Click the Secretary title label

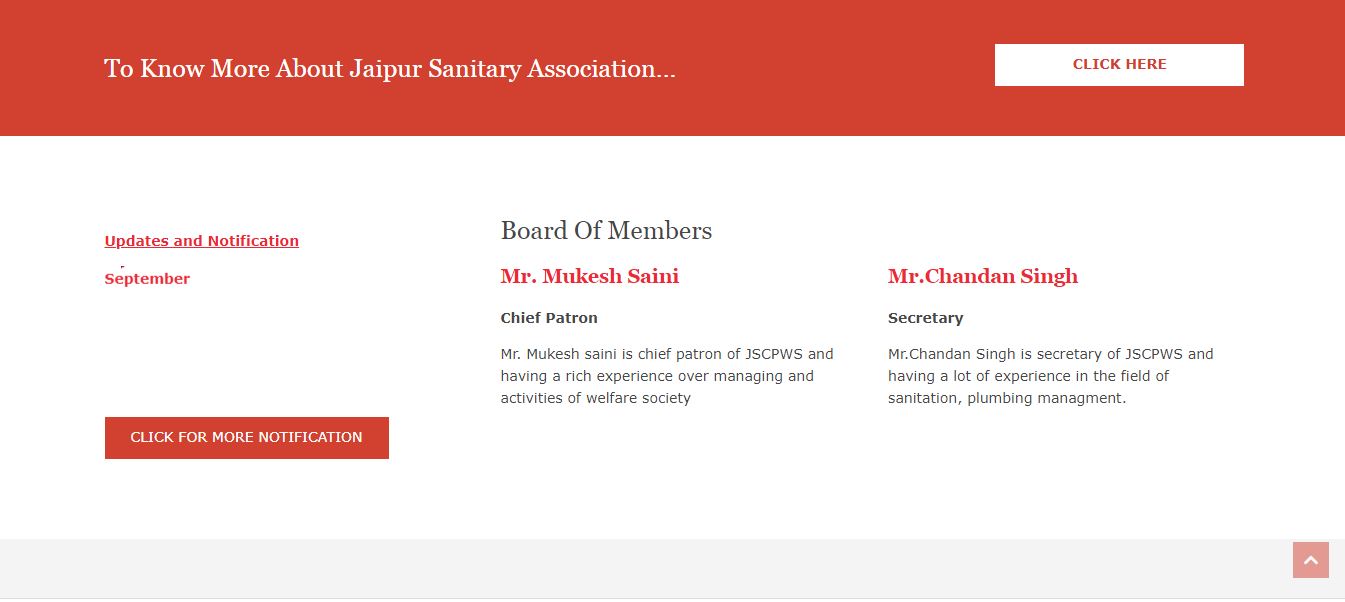click(x=925, y=318)
